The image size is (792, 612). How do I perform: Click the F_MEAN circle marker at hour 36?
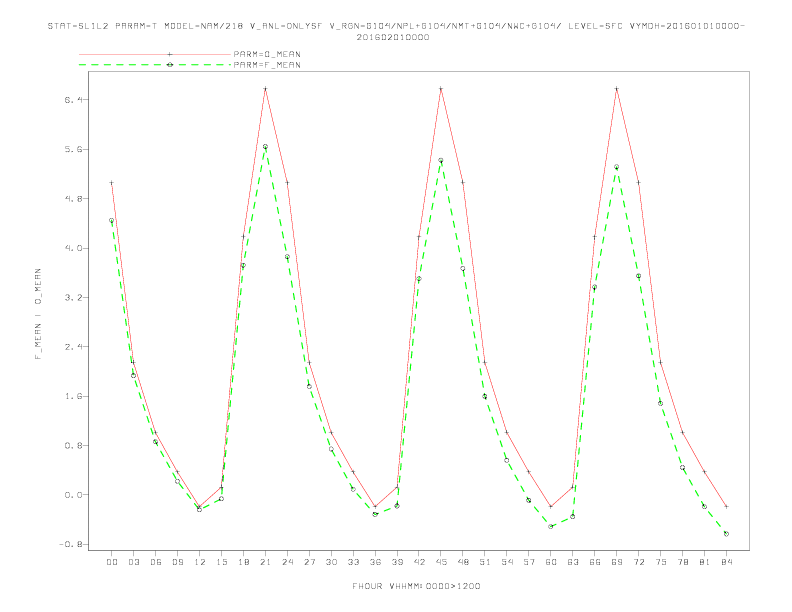pos(375,514)
